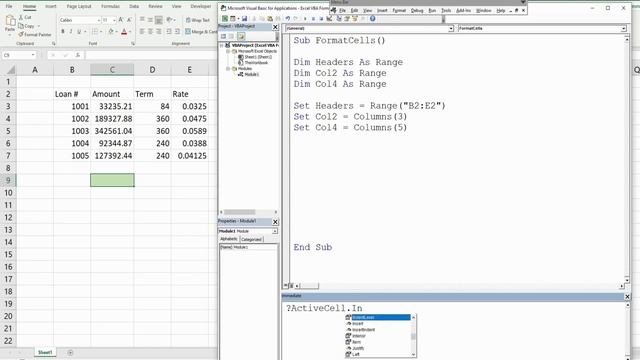Click the Fill Color bucket icon
Image resolution: width=640 pixels, height=360 pixels.
[111, 31]
